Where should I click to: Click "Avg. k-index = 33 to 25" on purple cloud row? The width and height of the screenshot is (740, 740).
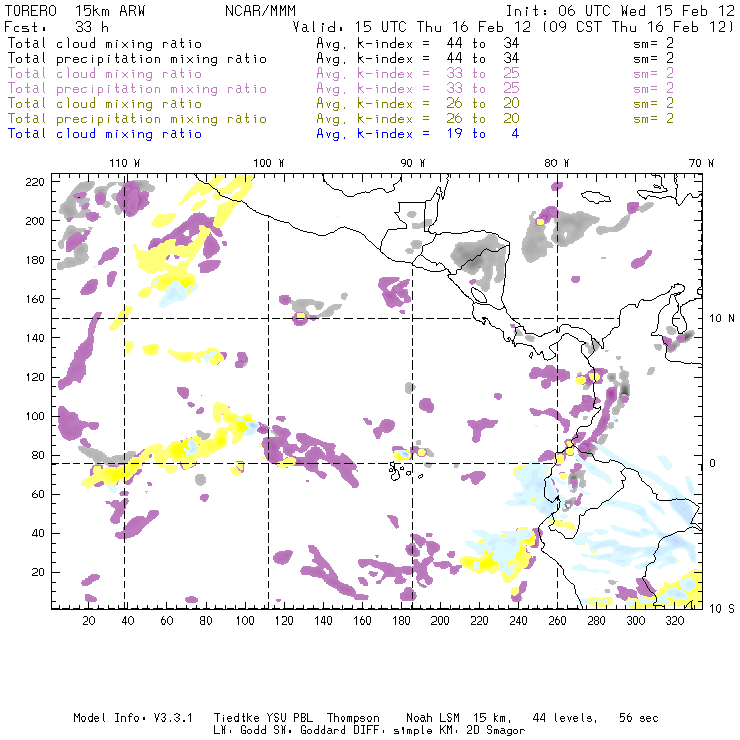(418, 74)
